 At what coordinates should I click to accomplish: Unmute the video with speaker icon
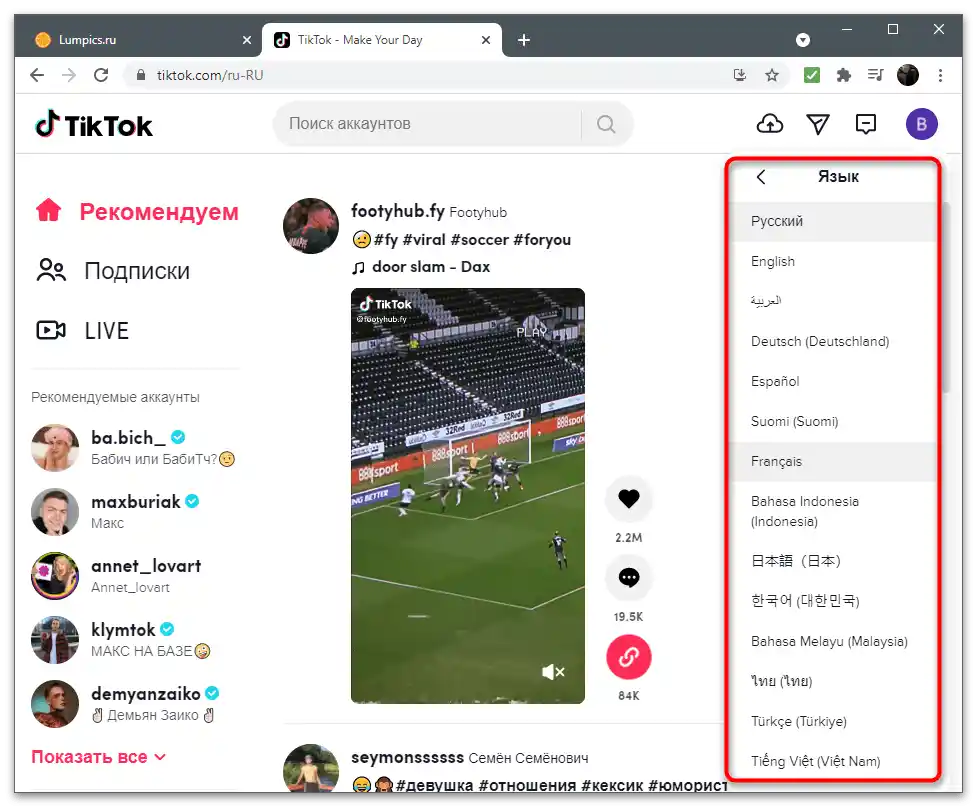pyautogui.click(x=553, y=672)
